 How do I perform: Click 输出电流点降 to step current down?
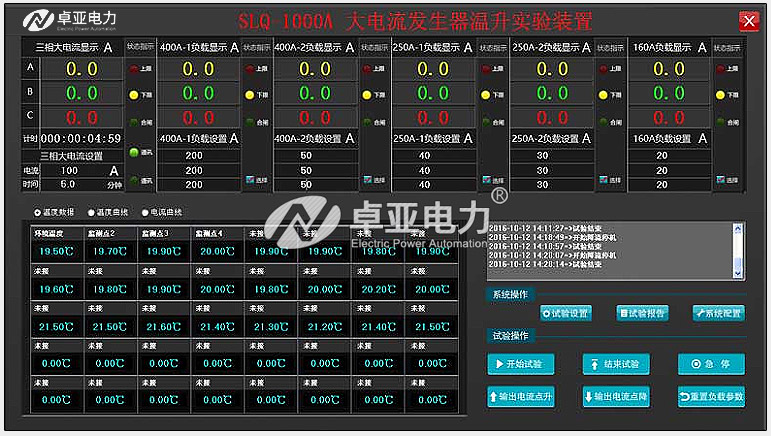pyautogui.click(x=616, y=397)
